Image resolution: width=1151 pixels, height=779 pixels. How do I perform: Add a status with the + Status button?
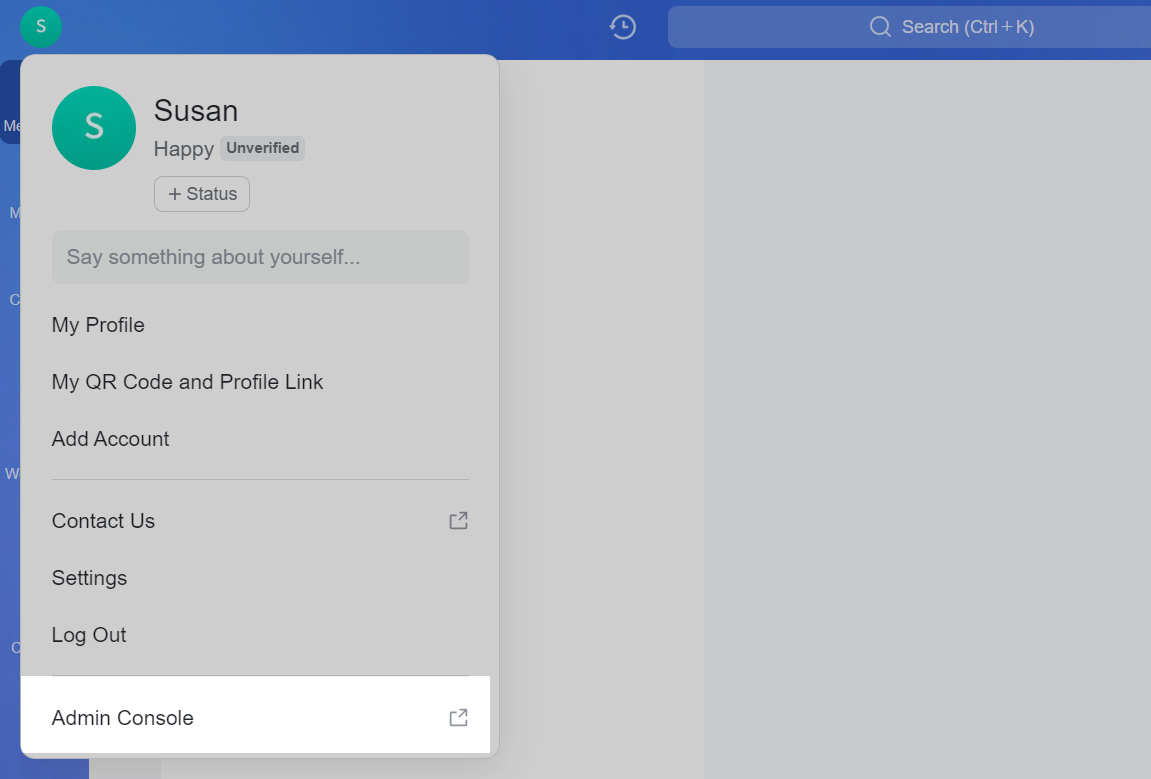coord(202,194)
